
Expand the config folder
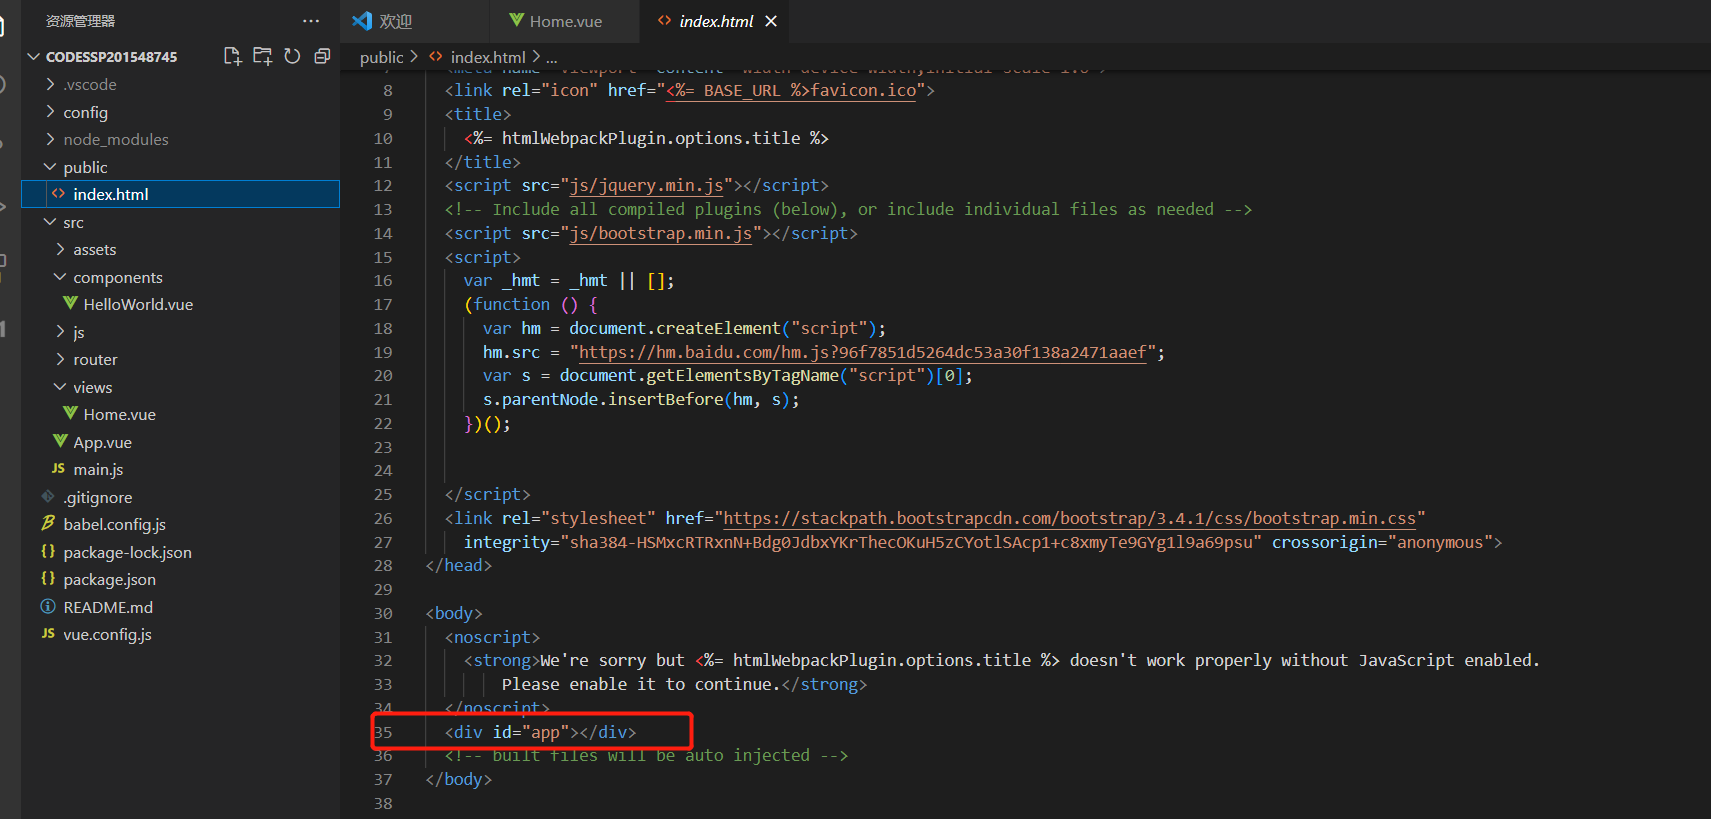[50, 112]
